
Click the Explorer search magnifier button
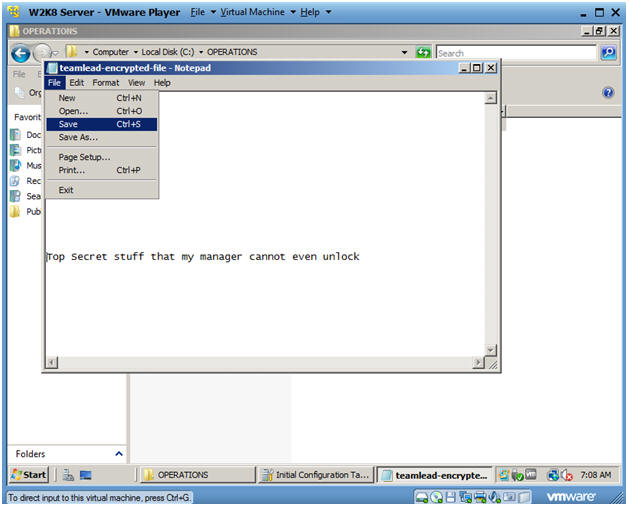609,52
